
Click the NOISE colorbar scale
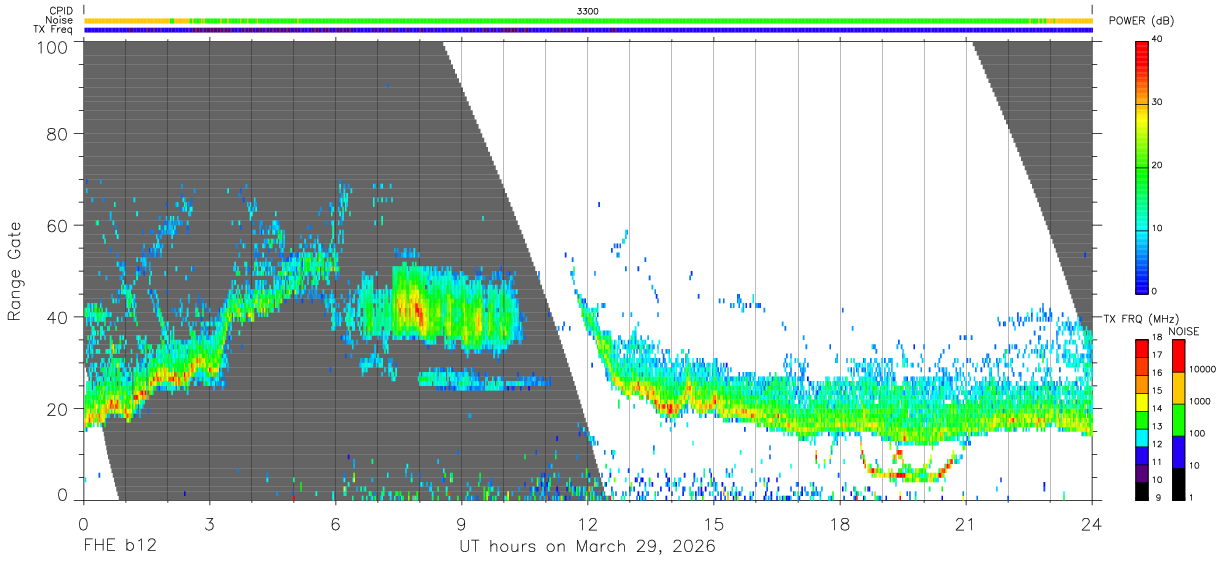click(1178, 420)
